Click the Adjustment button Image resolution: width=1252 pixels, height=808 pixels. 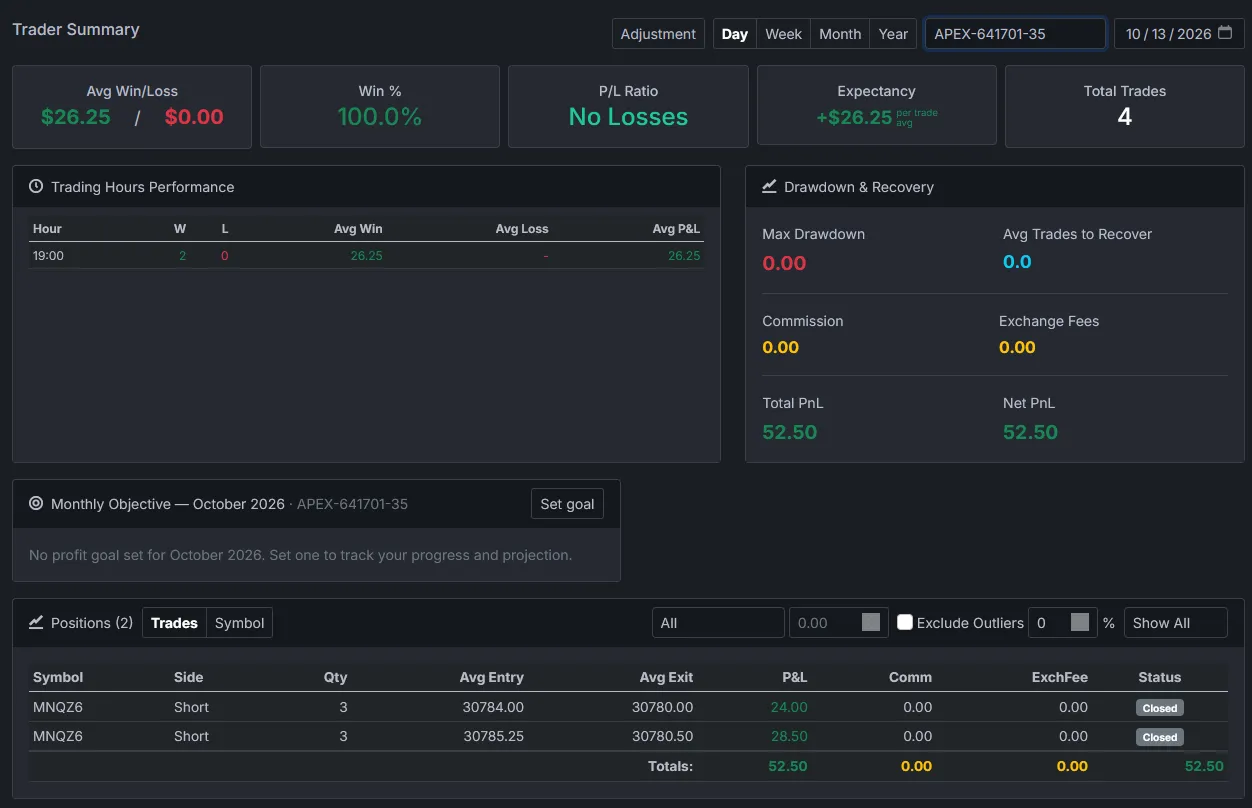click(658, 34)
